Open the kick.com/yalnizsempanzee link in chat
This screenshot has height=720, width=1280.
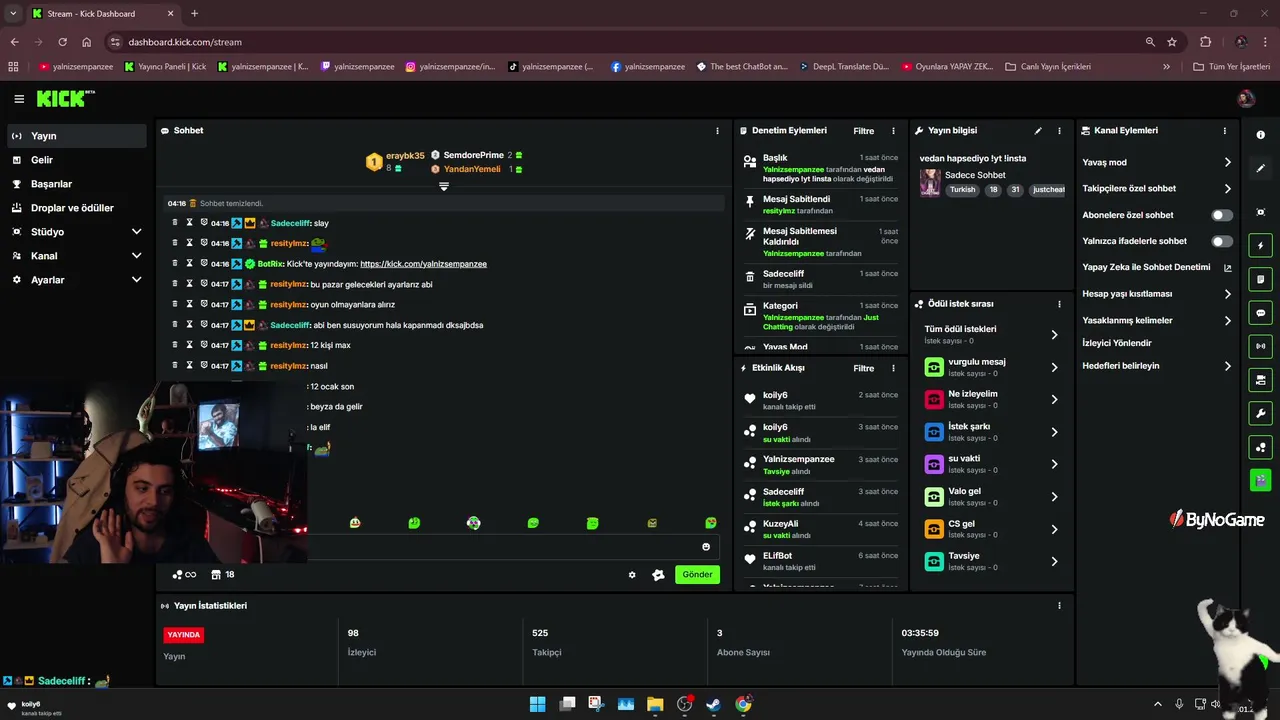coord(423,264)
